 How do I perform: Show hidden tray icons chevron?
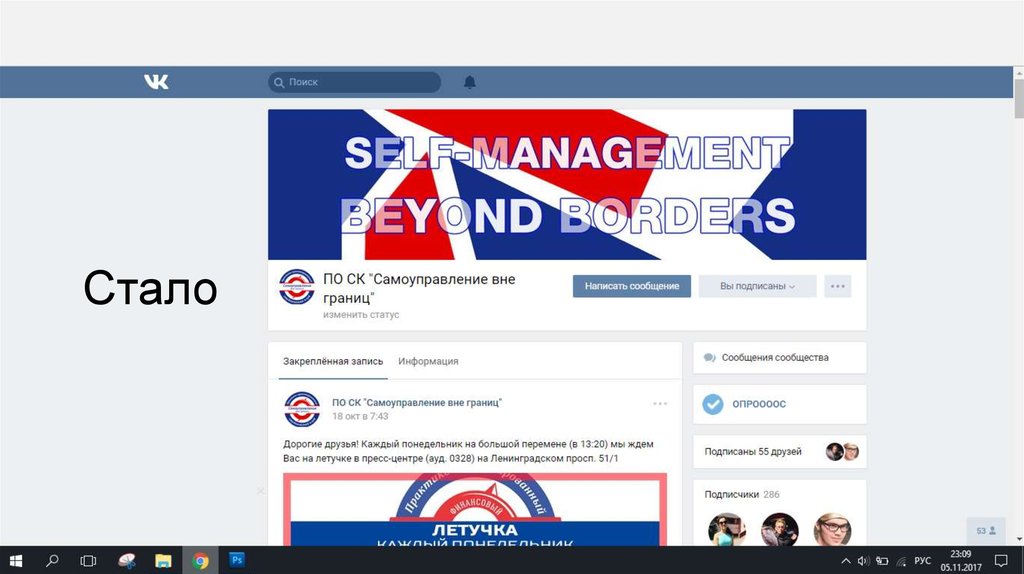click(x=846, y=560)
